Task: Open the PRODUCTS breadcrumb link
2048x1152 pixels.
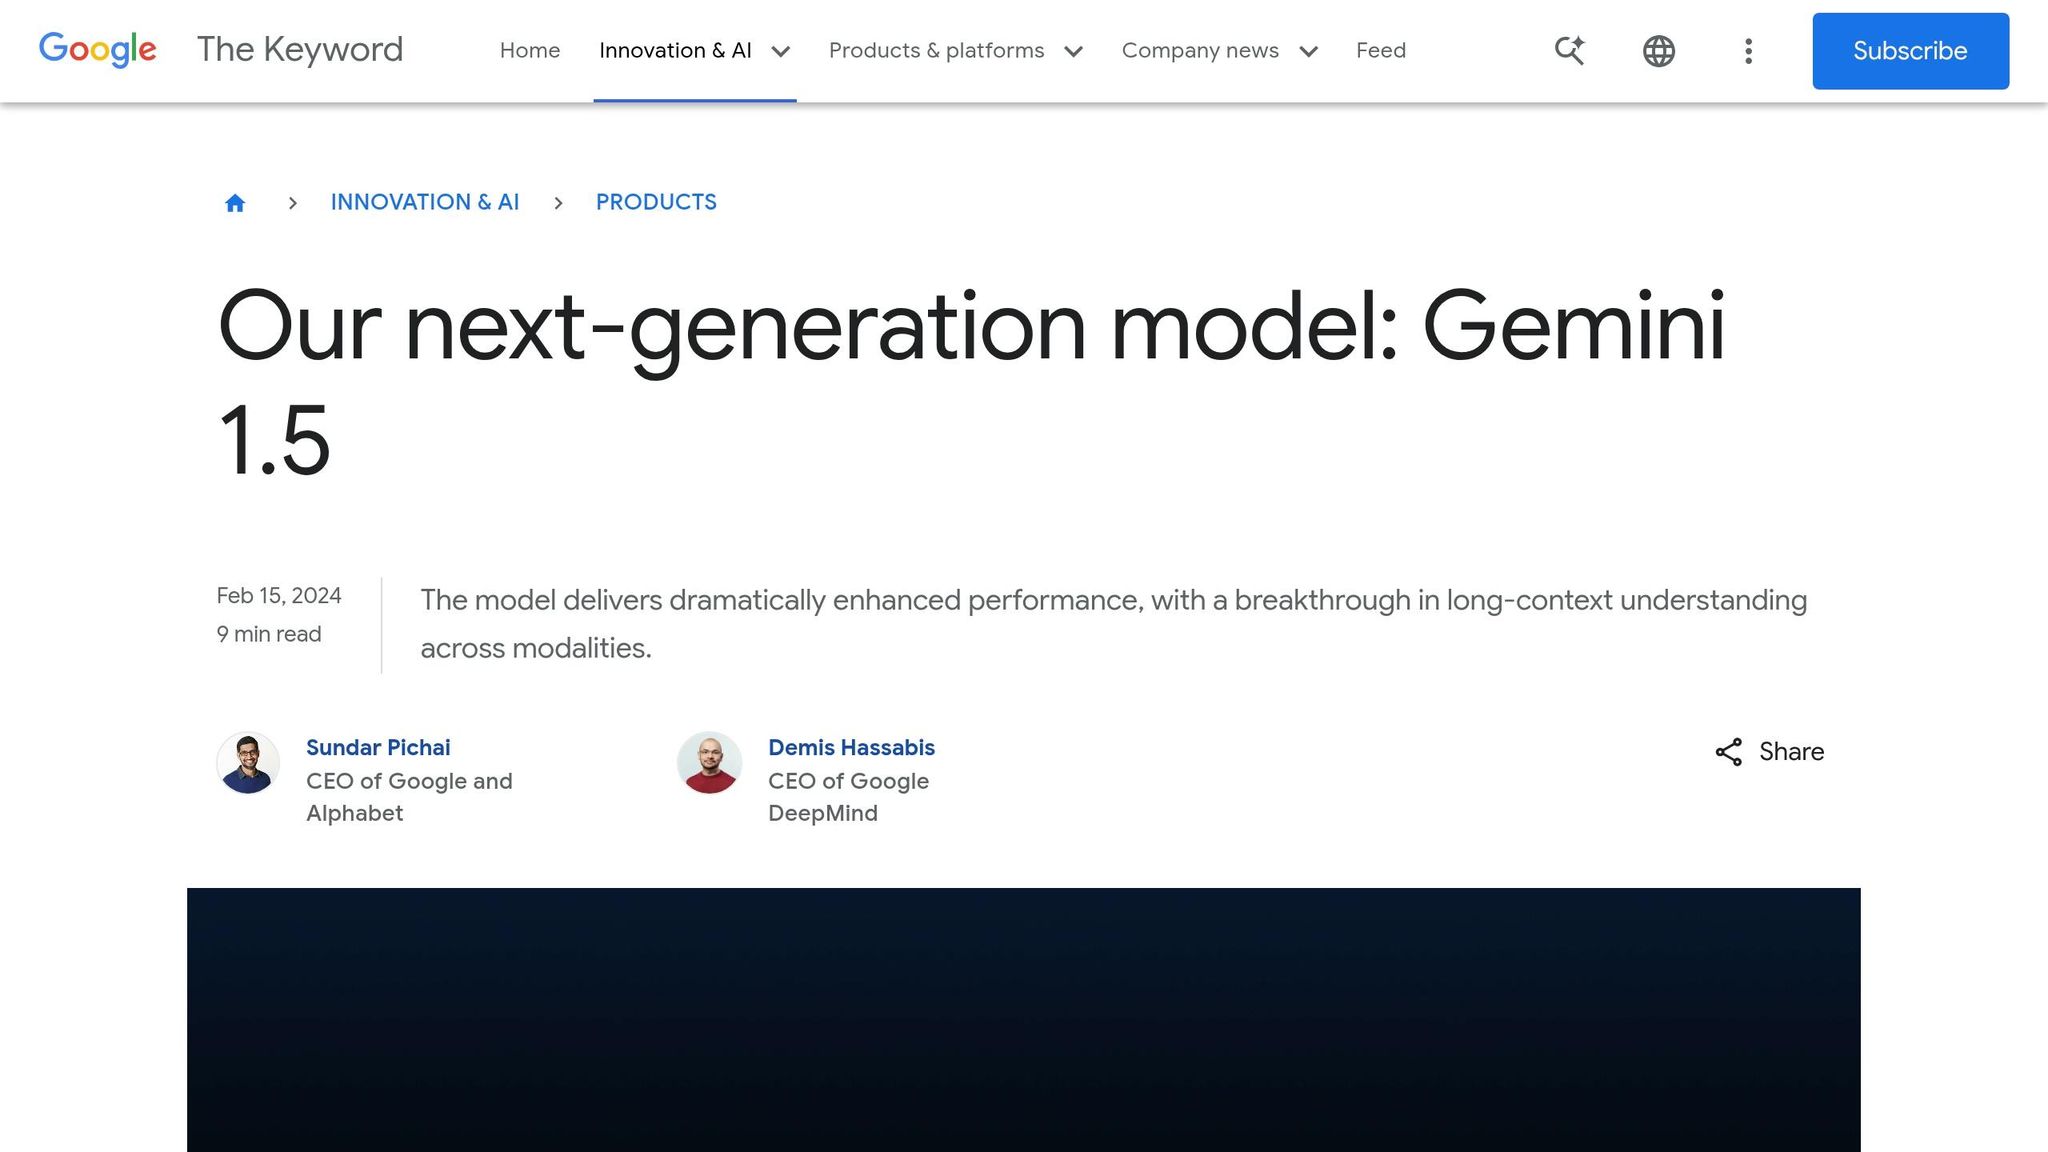Action: pos(656,202)
